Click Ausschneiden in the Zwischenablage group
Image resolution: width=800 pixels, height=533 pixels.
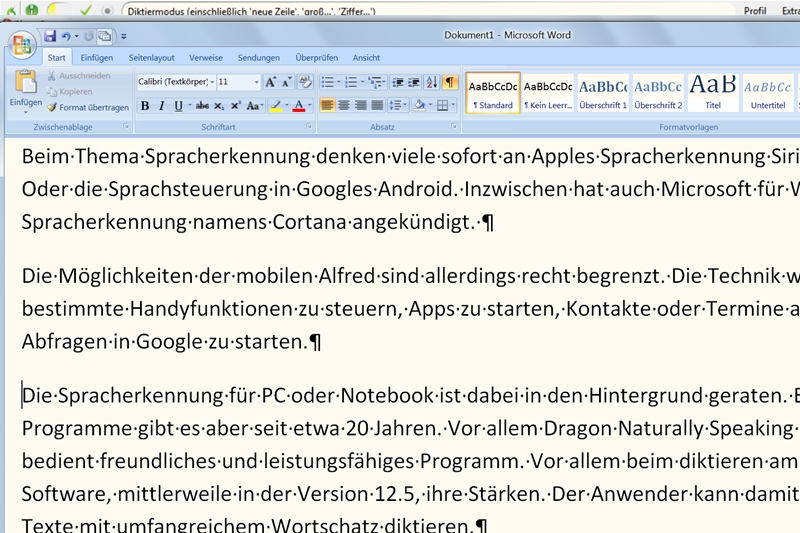tap(79, 75)
